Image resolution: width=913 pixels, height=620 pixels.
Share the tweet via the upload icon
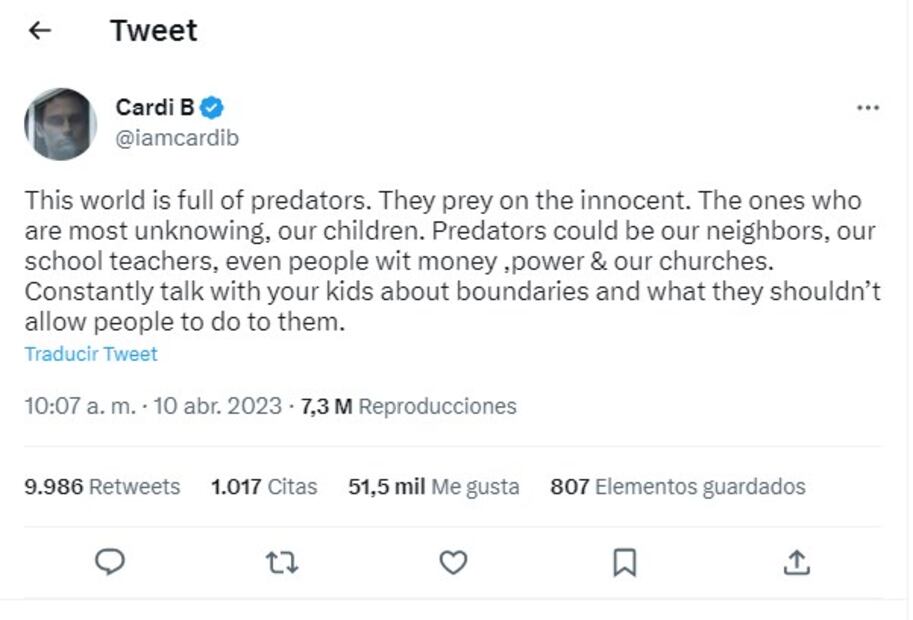pyautogui.click(x=797, y=563)
